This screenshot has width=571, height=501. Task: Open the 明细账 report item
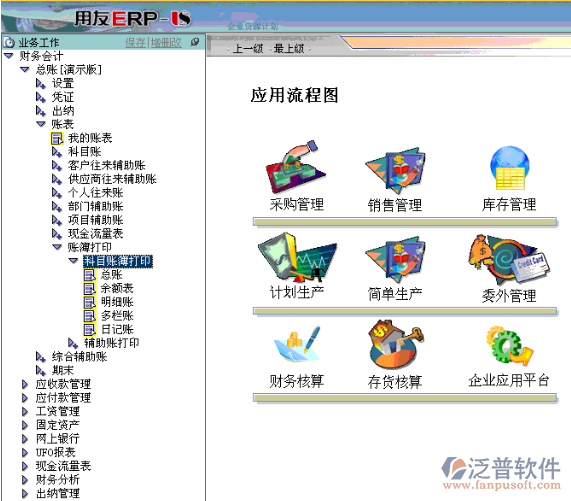117,302
